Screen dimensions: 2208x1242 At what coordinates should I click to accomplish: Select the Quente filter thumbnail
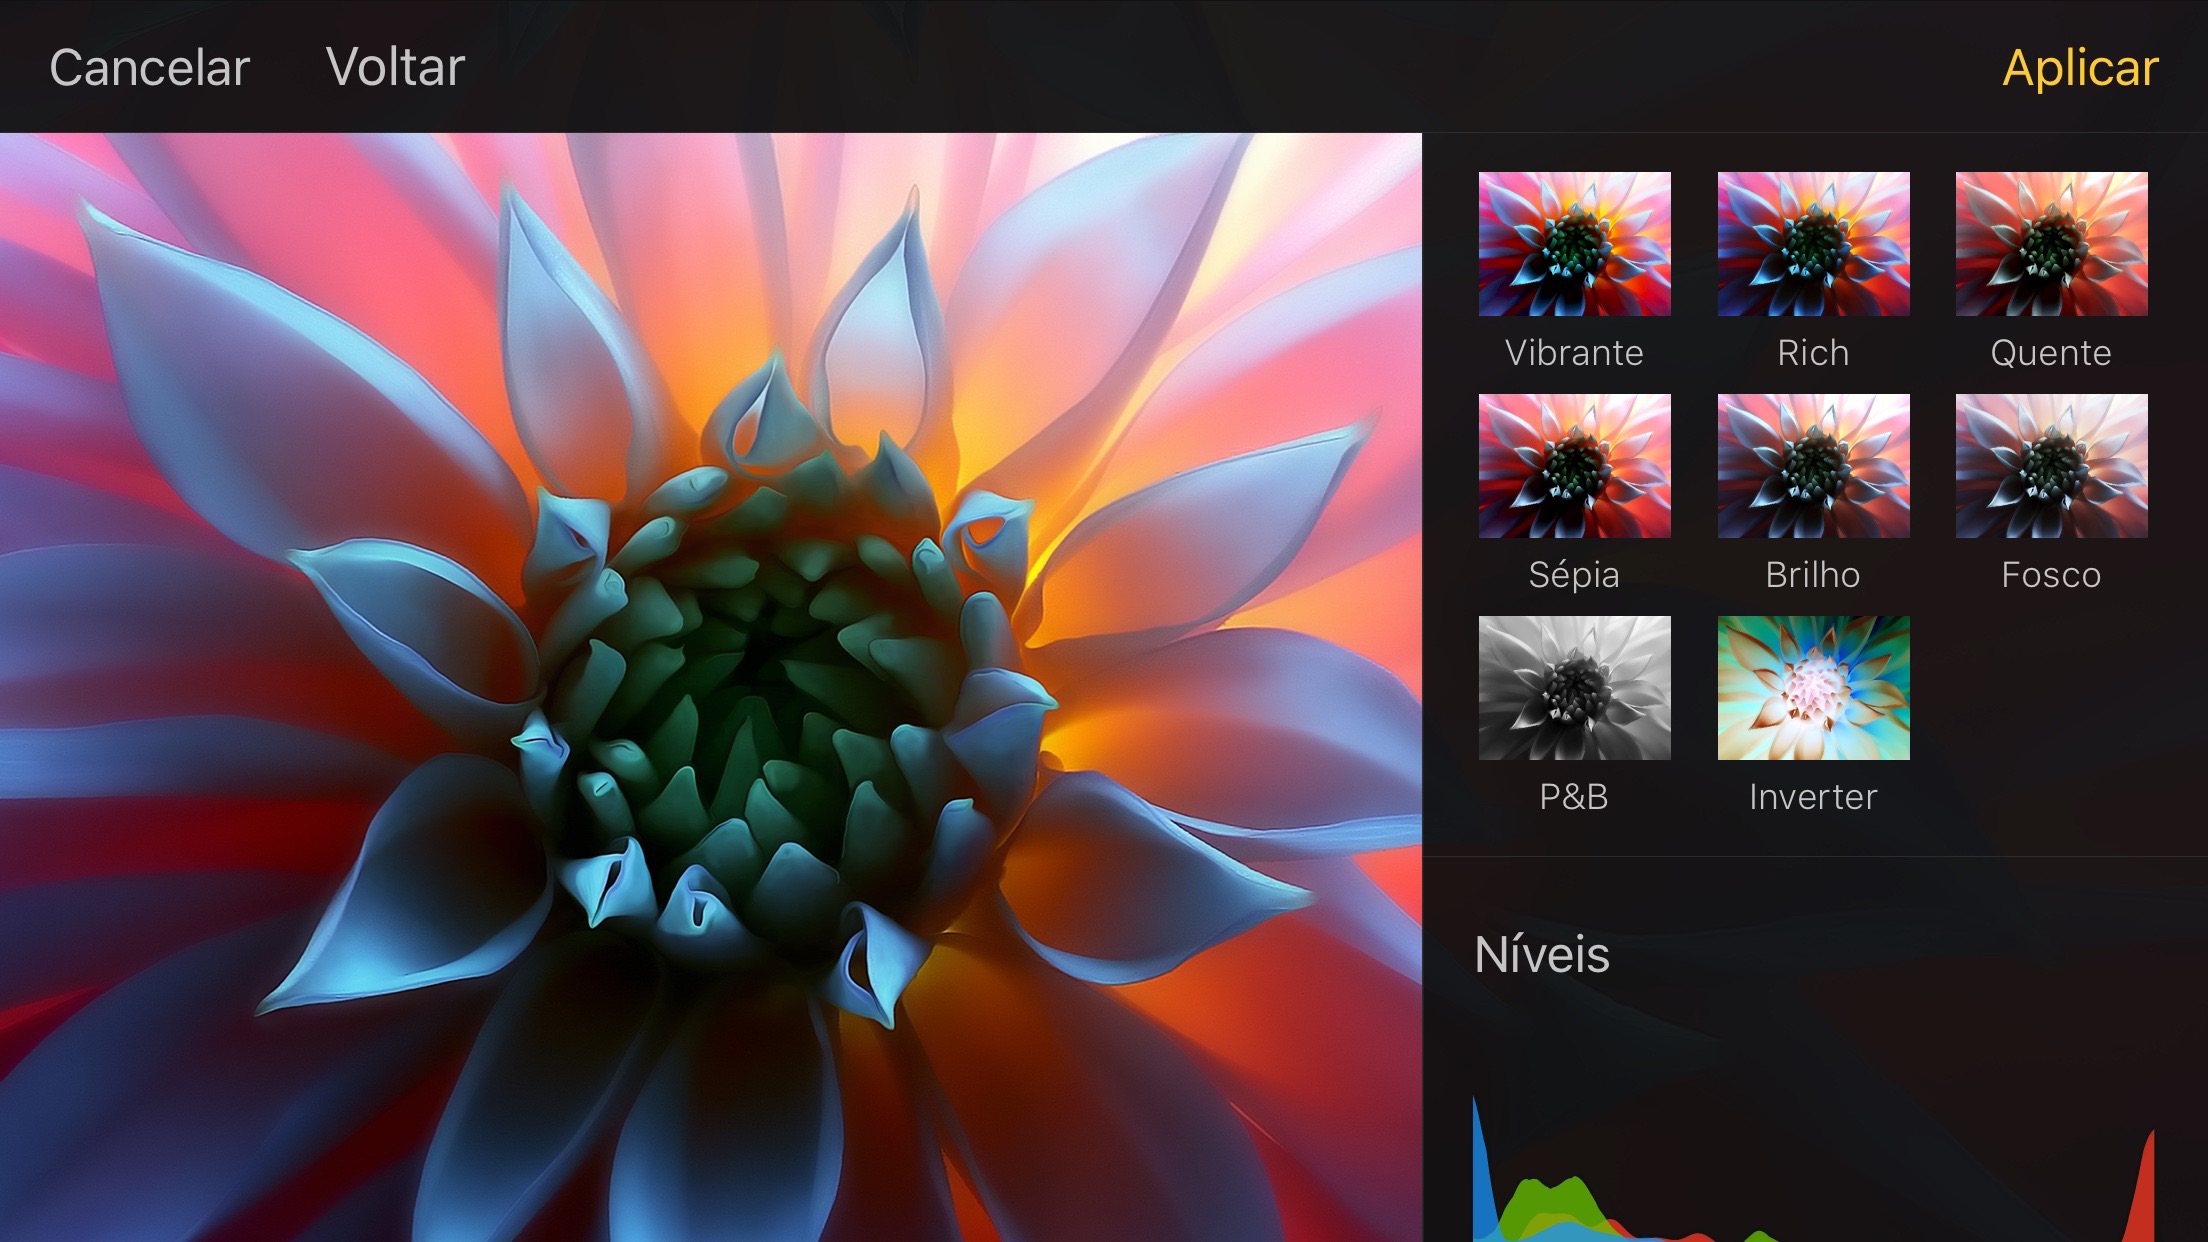(2051, 244)
